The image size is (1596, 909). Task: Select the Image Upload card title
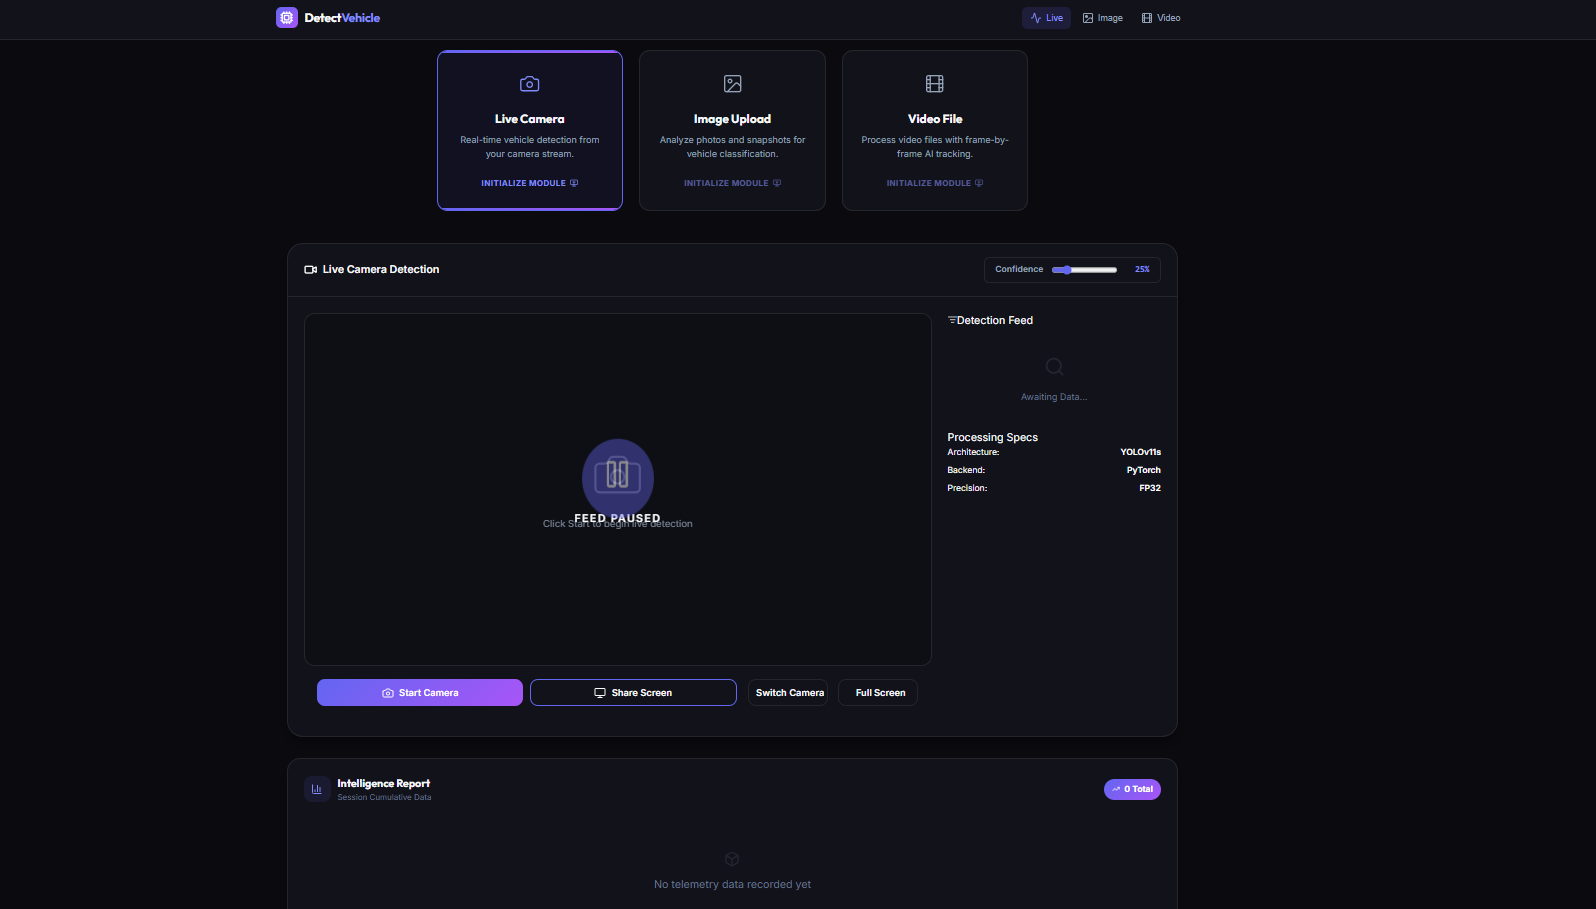pyautogui.click(x=733, y=119)
